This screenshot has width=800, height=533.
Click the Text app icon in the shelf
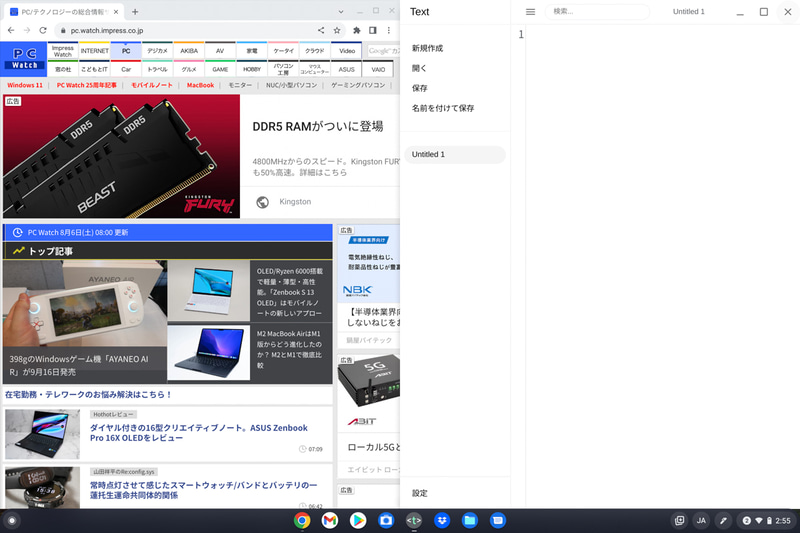click(414, 520)
